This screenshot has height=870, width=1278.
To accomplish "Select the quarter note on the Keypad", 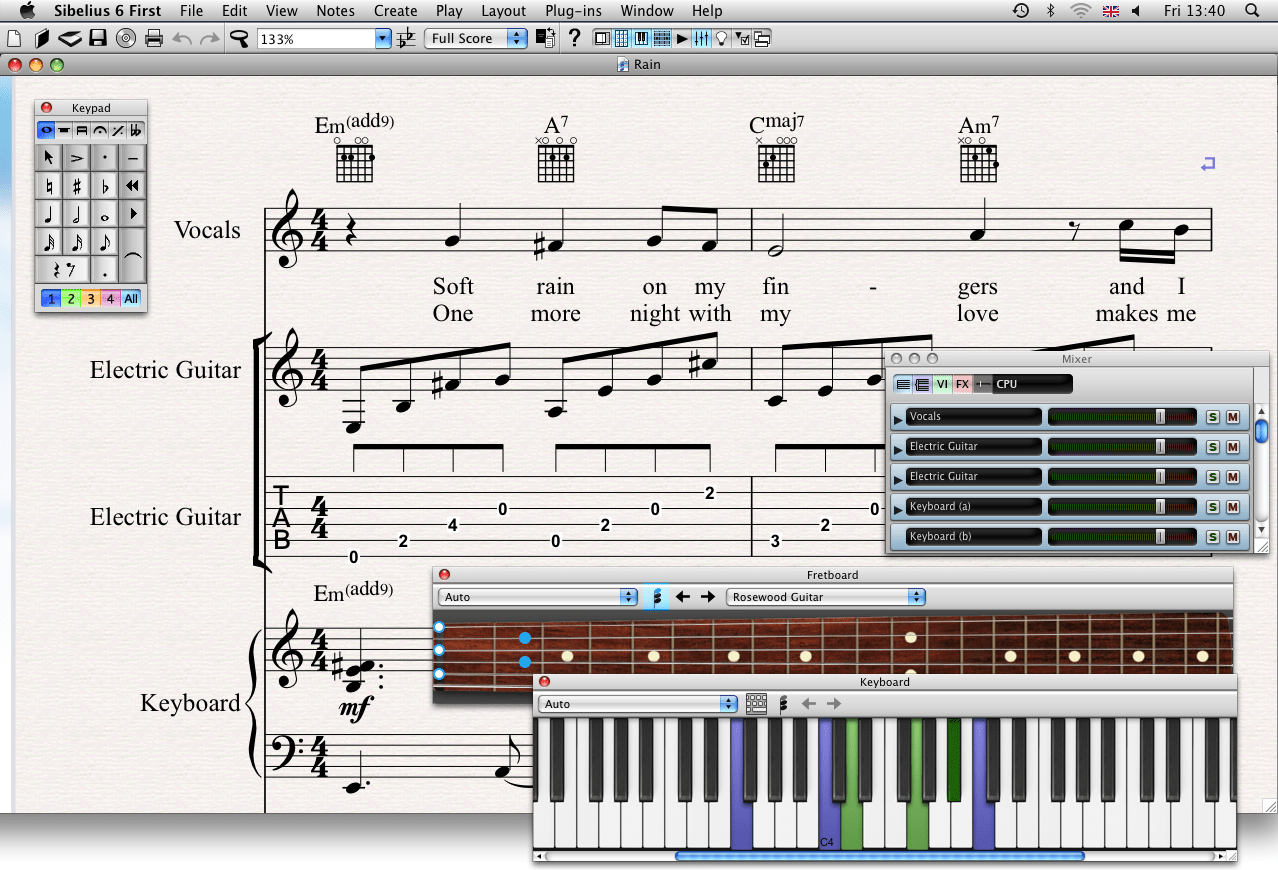I will click(46, 213).
